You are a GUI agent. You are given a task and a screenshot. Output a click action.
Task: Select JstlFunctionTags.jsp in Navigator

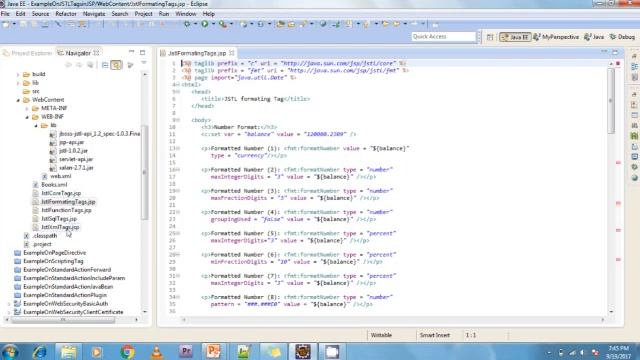(x=66, y=210)
